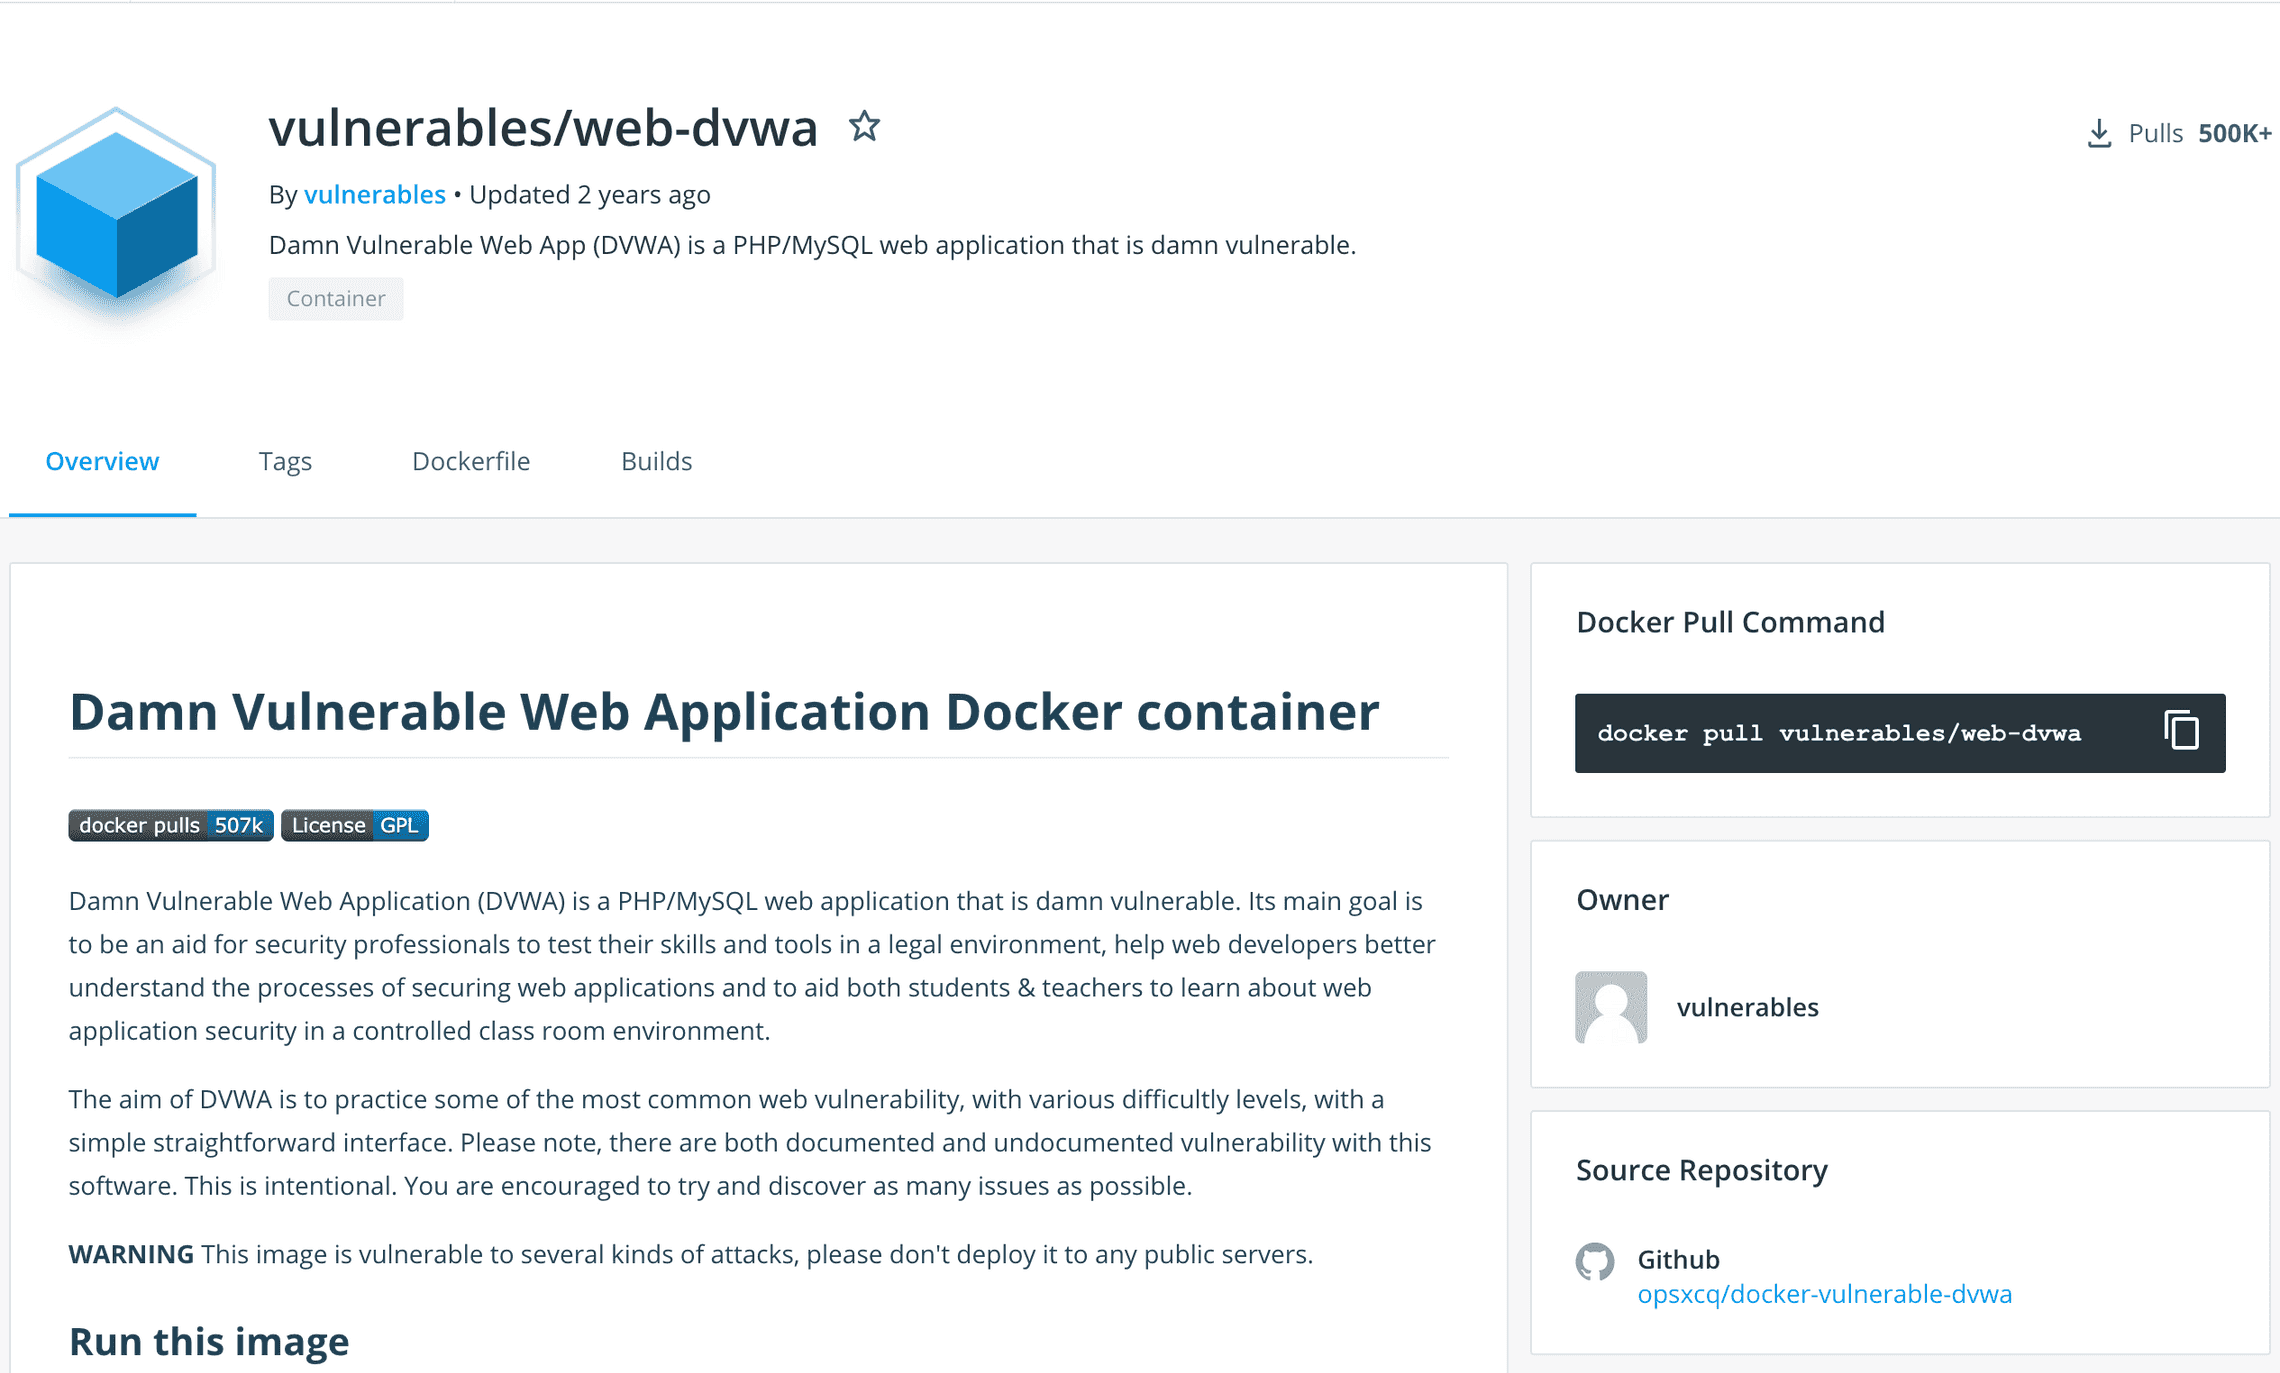Open the opsxcq/docker-vulnerable-dvwa GitHub link
This screenshot has width=2280, height=1373.
pyautogui.click(x=1824, y=1293)
